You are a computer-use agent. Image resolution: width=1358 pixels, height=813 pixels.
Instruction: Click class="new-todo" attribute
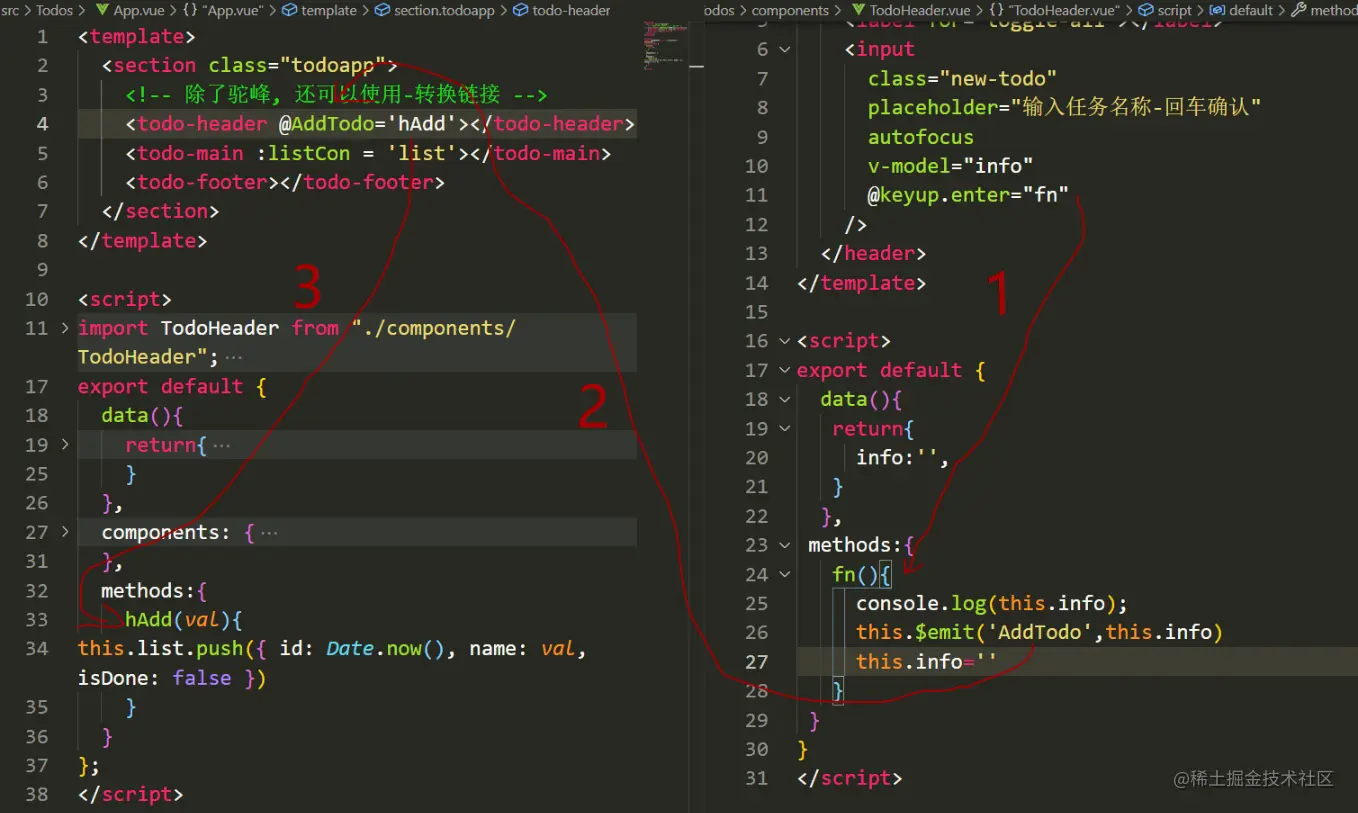pos(962,78)
